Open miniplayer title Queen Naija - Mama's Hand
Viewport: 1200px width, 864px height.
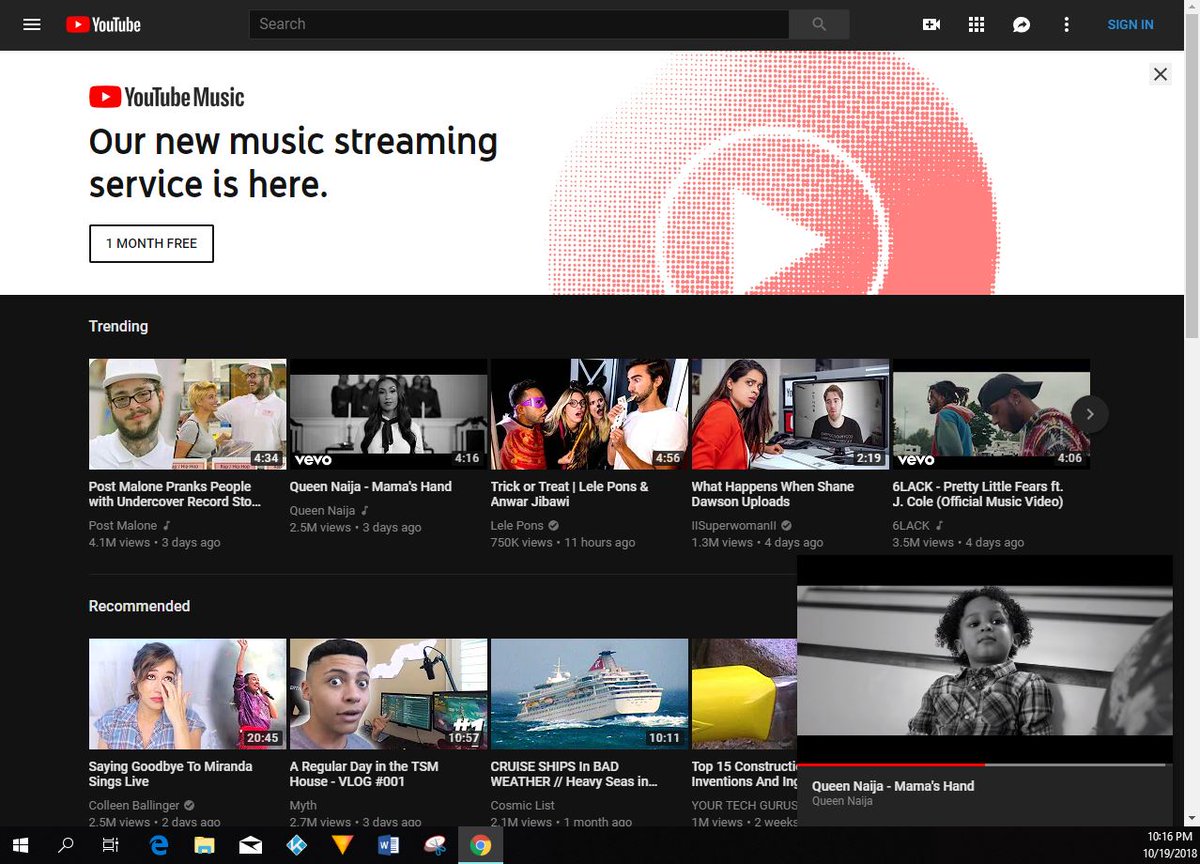[x=893, y=786]
